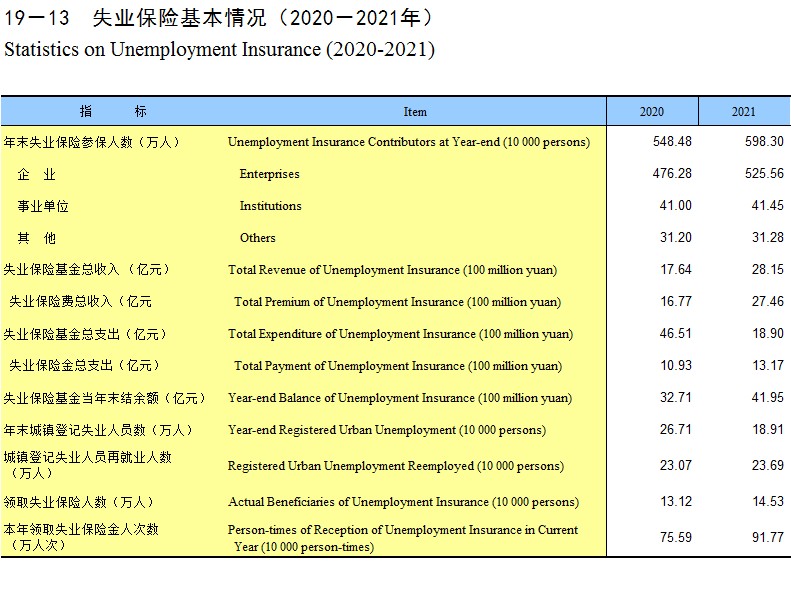The height and width of the screenshot is (590, 791).
Task: Click the title Statistics on Unemployment Insurance (2020-2021)
Action: 219,49
